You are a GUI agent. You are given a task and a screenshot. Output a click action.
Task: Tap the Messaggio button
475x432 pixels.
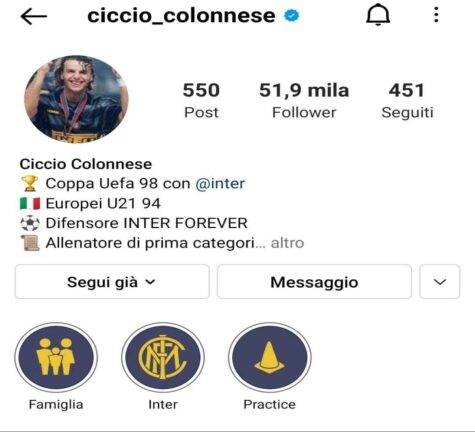point(314,282)
